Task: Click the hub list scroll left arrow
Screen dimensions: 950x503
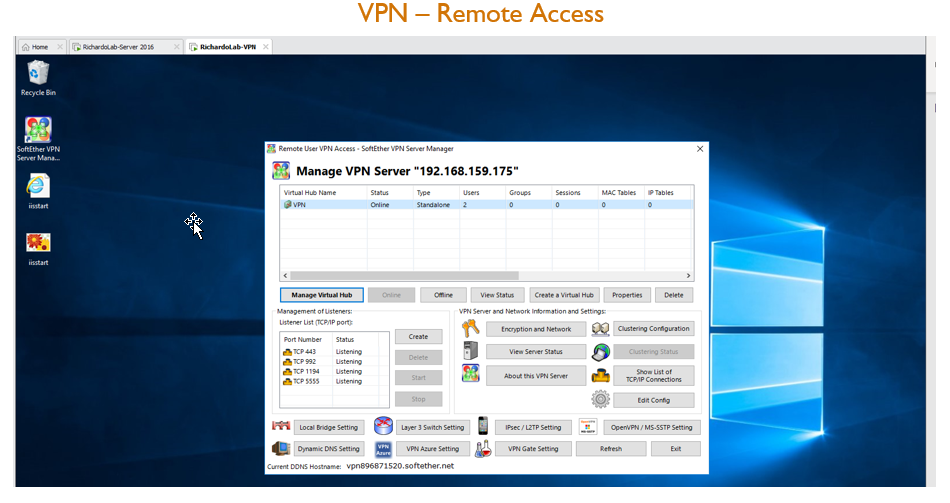Action: [x=285, y=275]
